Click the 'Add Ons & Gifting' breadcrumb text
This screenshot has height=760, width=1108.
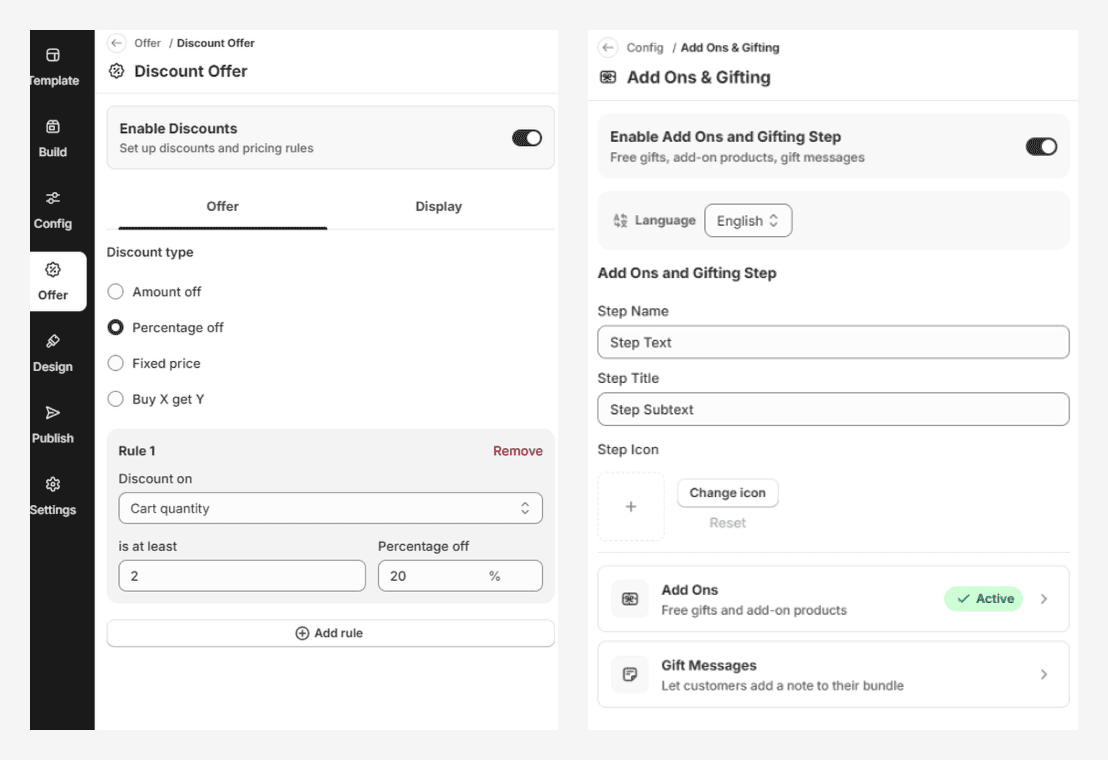(730, 47)
